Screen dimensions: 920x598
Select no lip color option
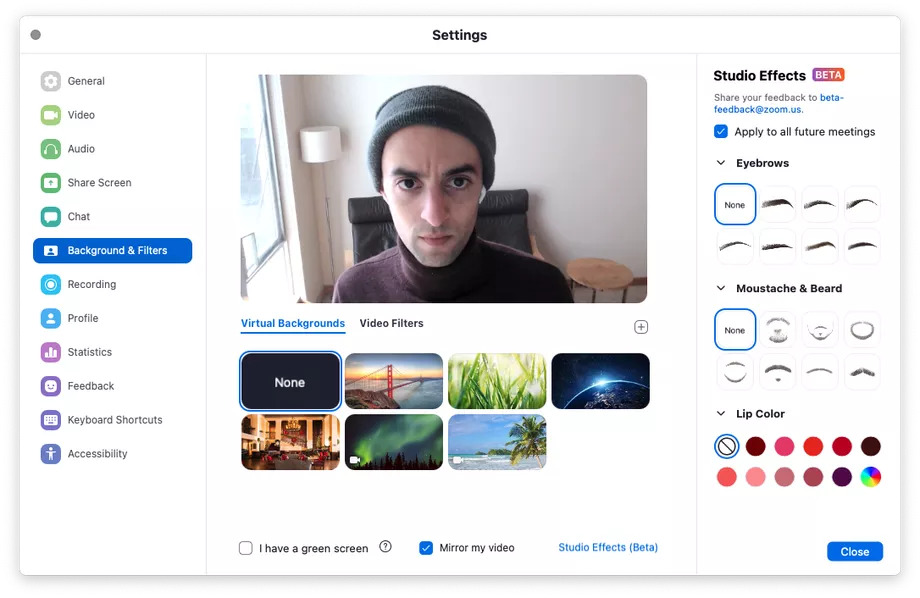(x=726, y=447)
